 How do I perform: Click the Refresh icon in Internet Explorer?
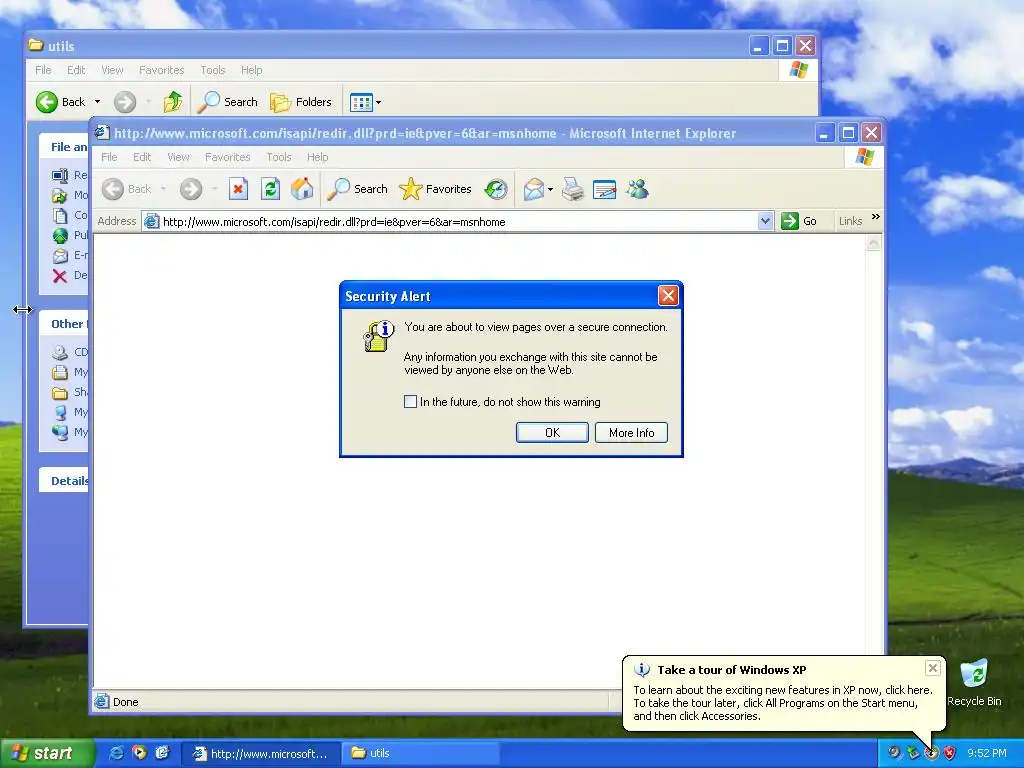270,189
